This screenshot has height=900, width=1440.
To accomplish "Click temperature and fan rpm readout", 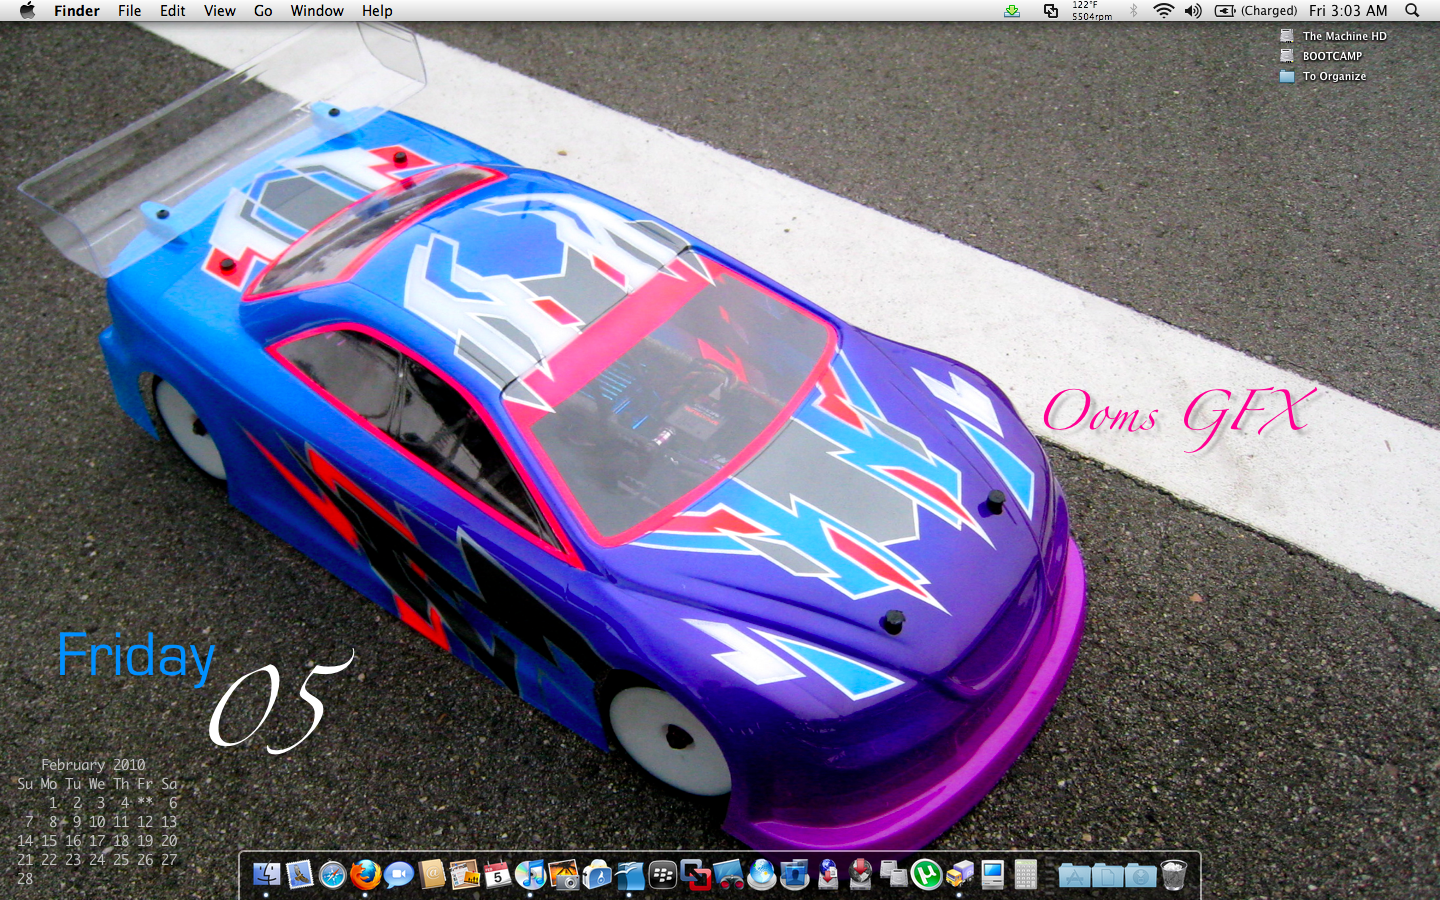I will tap(1091, 11).
